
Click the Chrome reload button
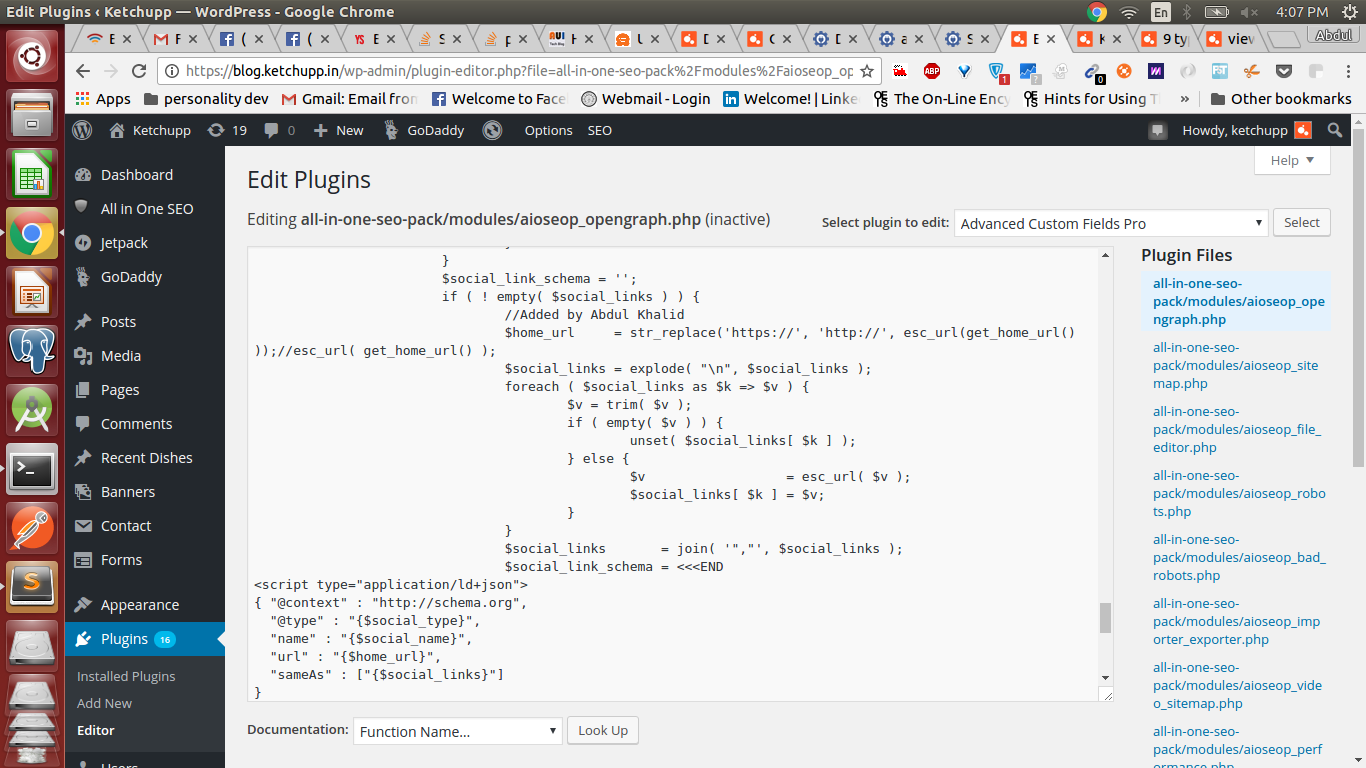pyautogui.click(x=139, y=71)
